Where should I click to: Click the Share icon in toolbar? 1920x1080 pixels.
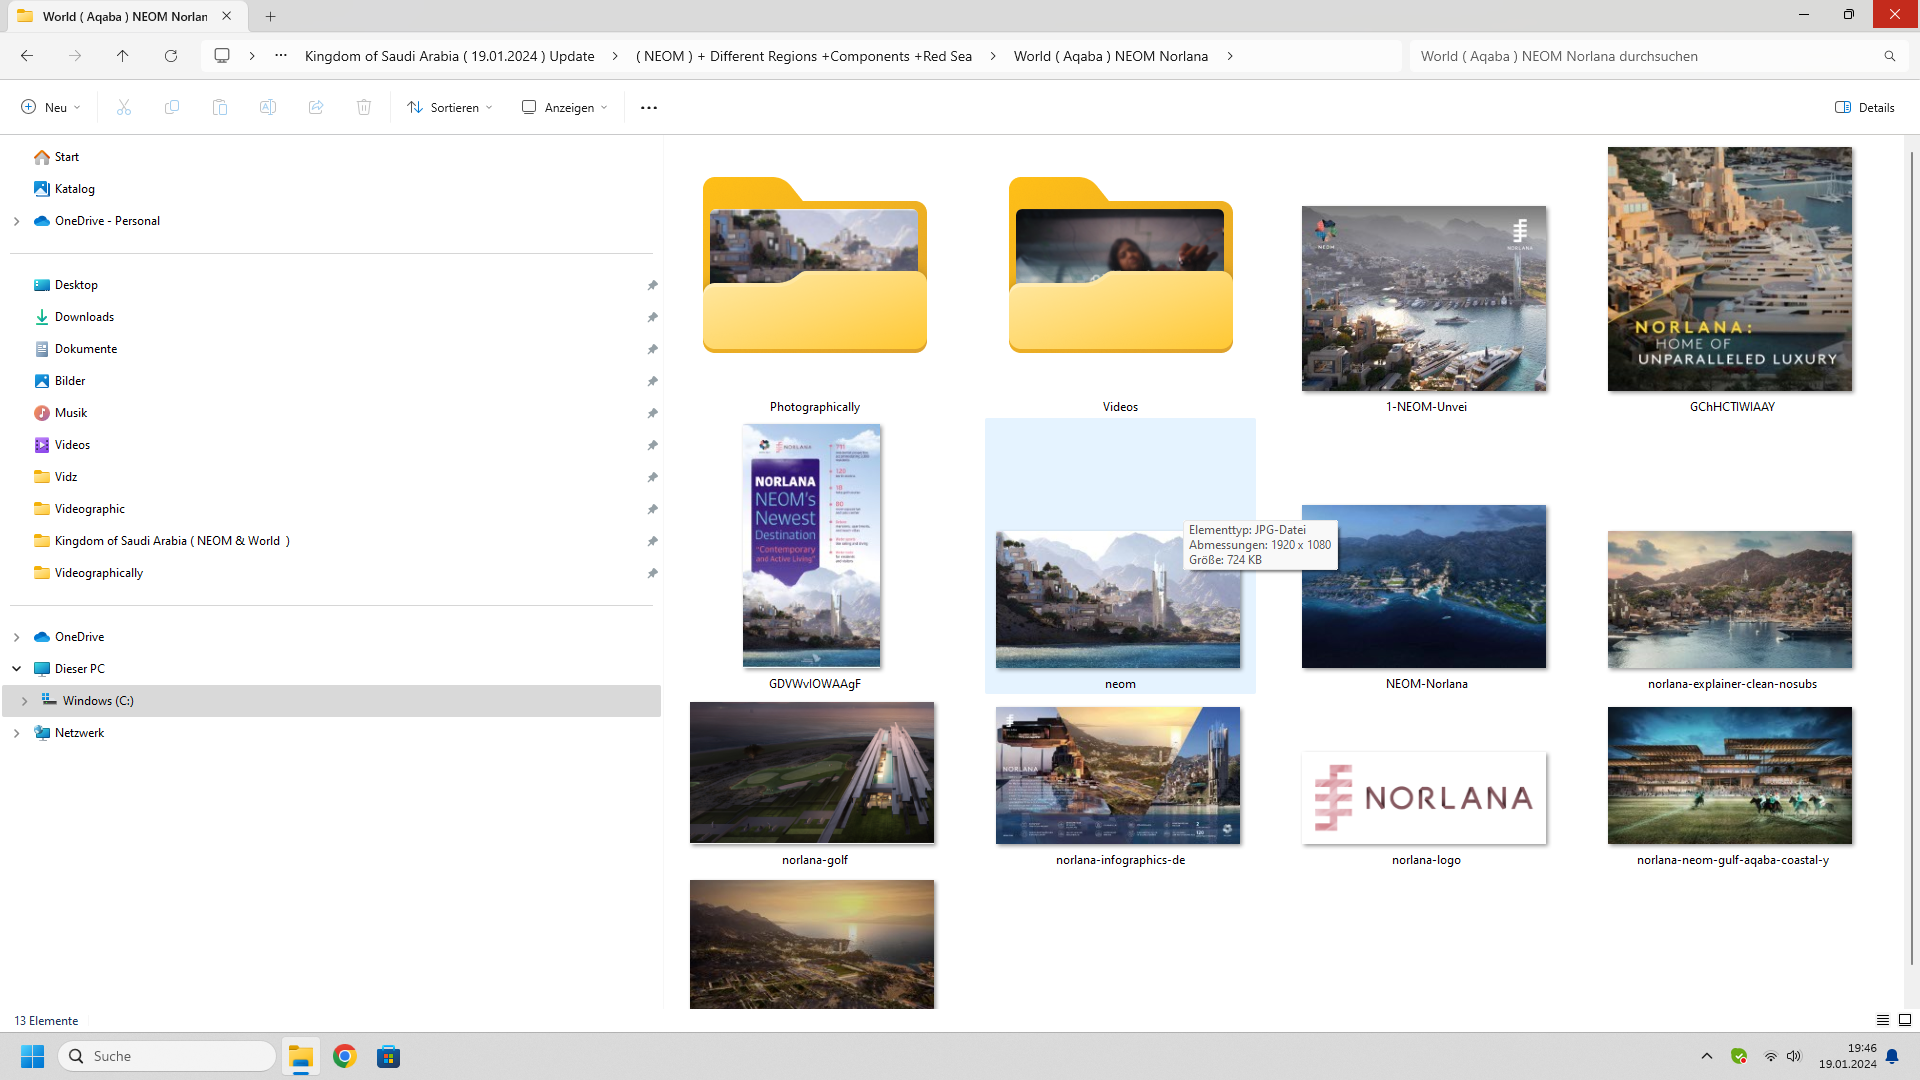316,107
